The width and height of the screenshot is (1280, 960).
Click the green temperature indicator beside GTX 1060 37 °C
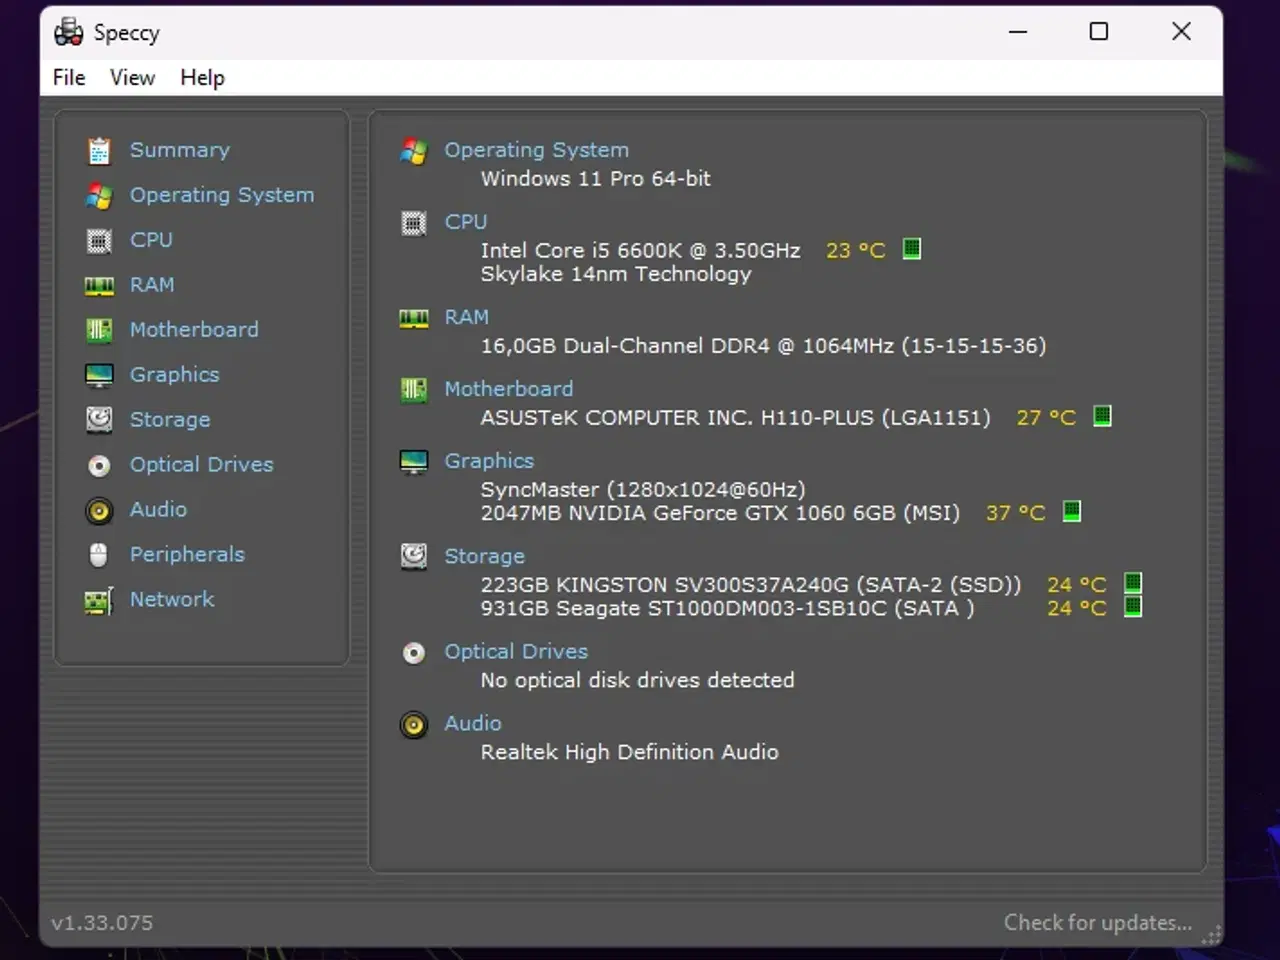1071,512
